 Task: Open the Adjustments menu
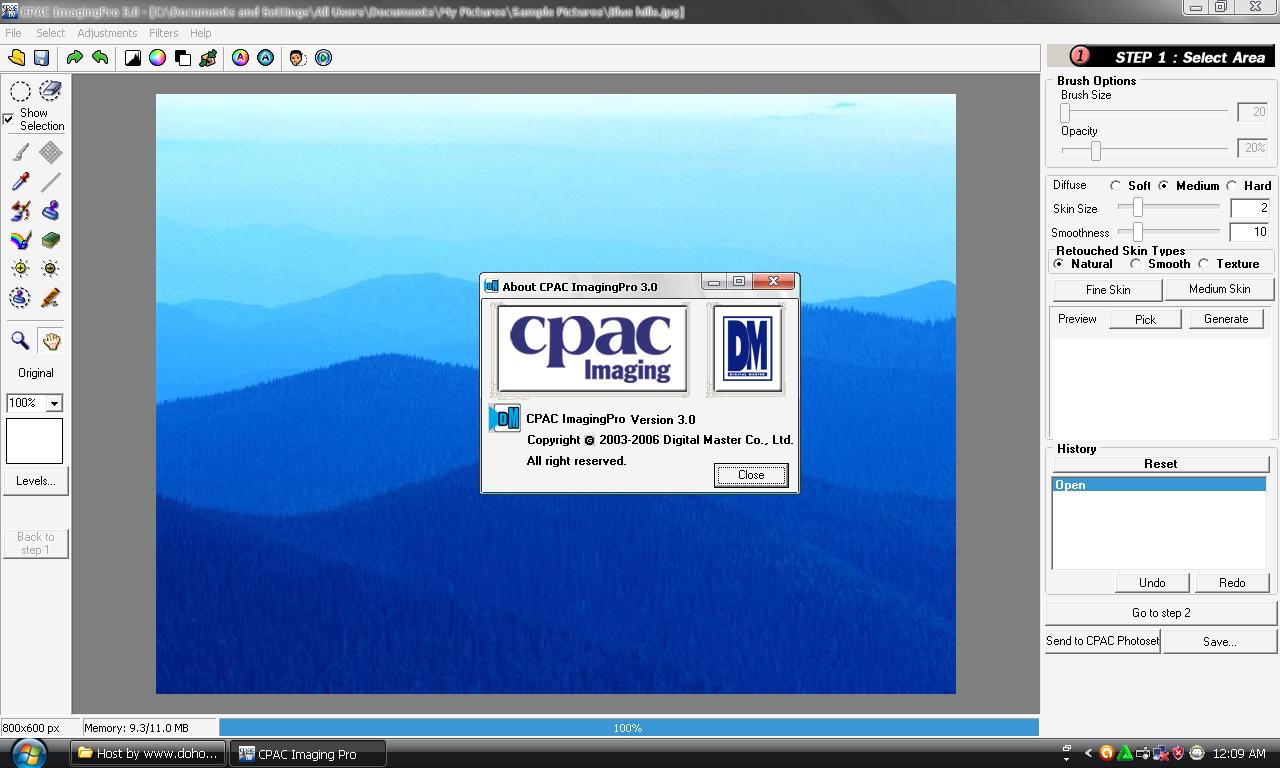pyautogui.click(x=107, y=32)
